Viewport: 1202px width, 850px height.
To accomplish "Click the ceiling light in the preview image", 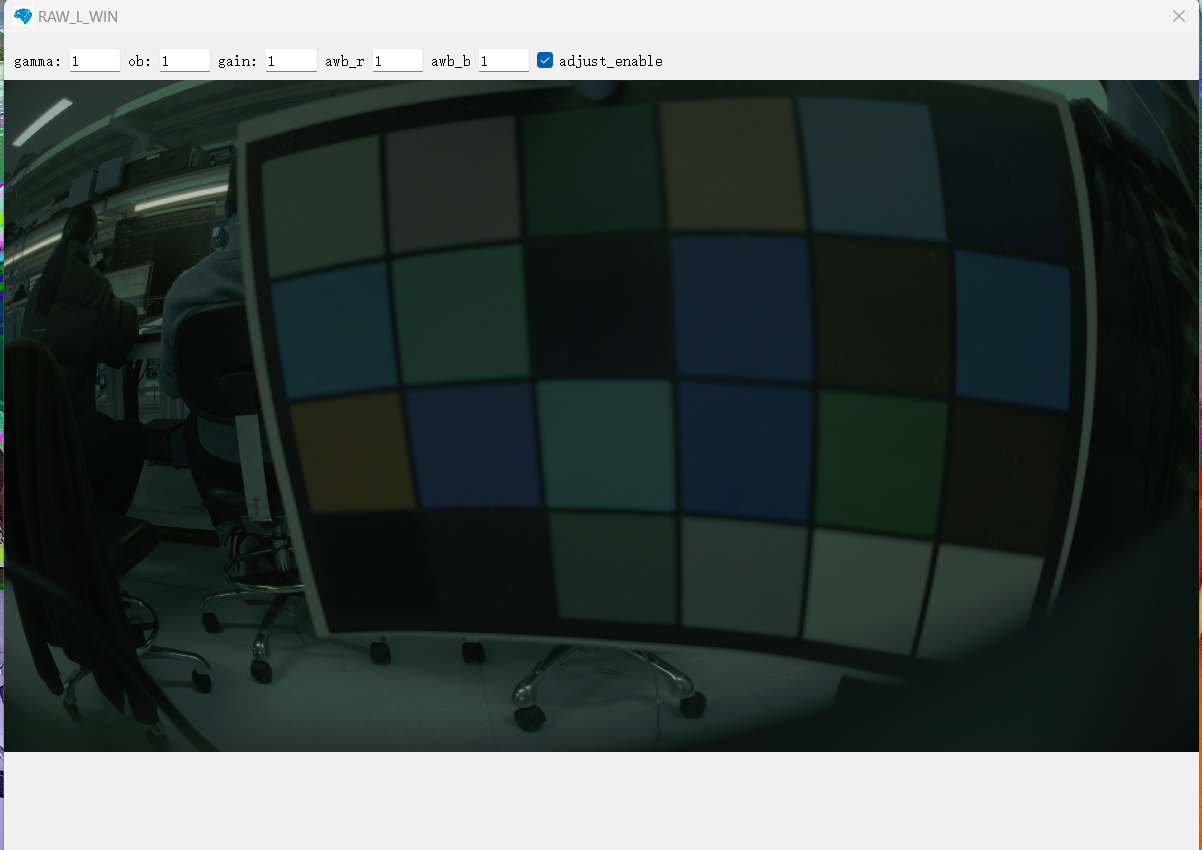I will [42, 122].
